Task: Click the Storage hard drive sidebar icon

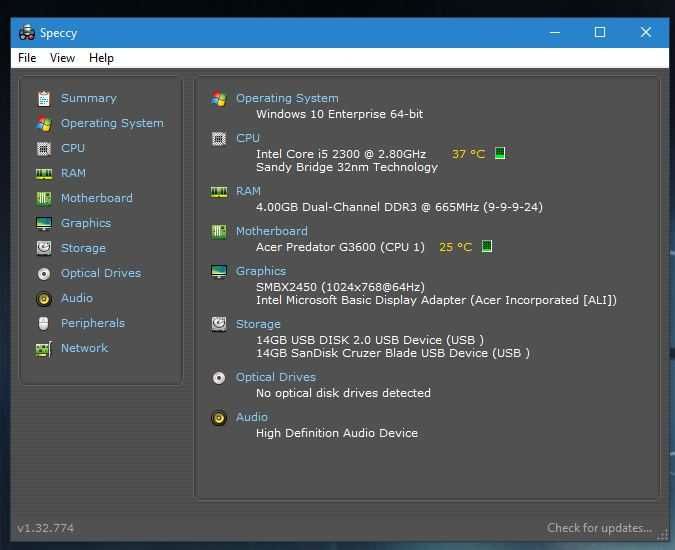Action: [43, 248]
